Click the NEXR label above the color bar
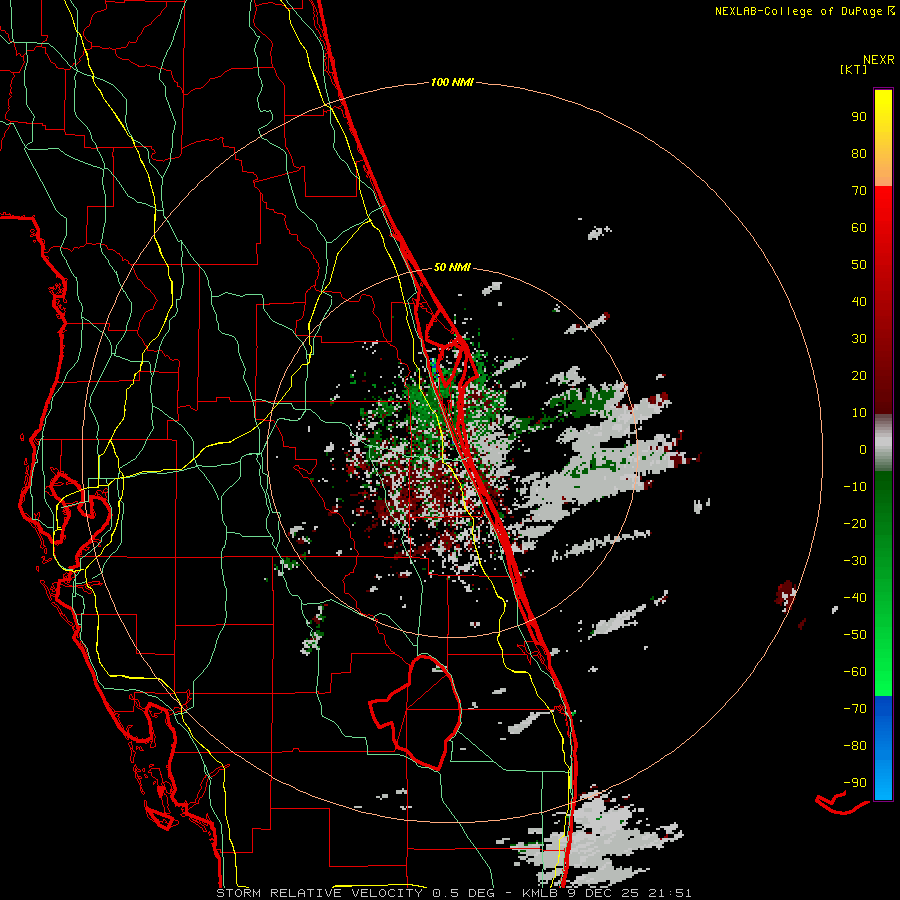The image size is (900, 900). [879, 60]
